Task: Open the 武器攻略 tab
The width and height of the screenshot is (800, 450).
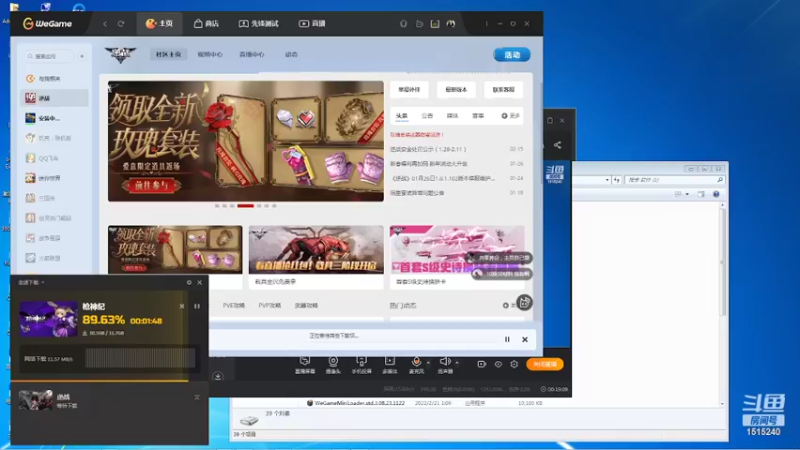Action: point(306,306)
